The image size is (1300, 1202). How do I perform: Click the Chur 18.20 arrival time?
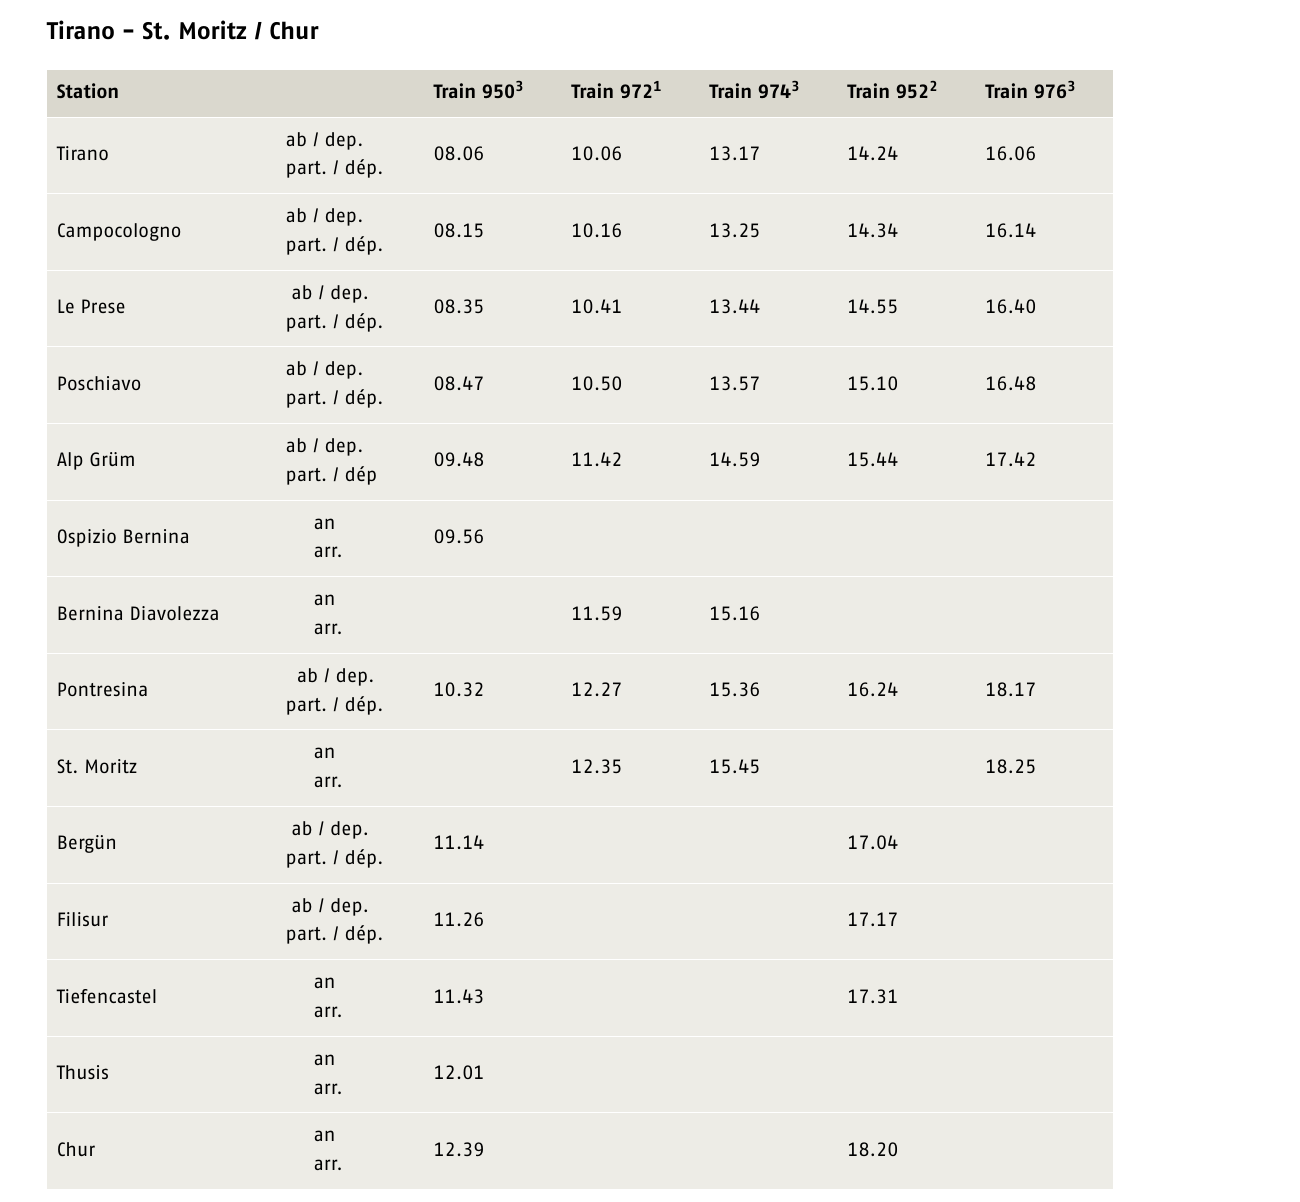point(873,1150)
